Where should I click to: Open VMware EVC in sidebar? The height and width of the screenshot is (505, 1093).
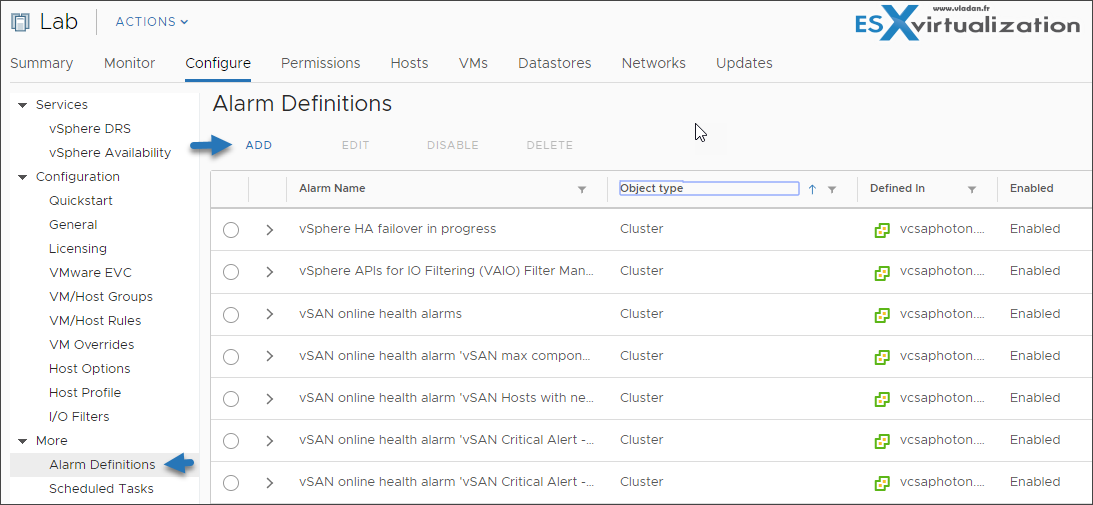point(90,273)
